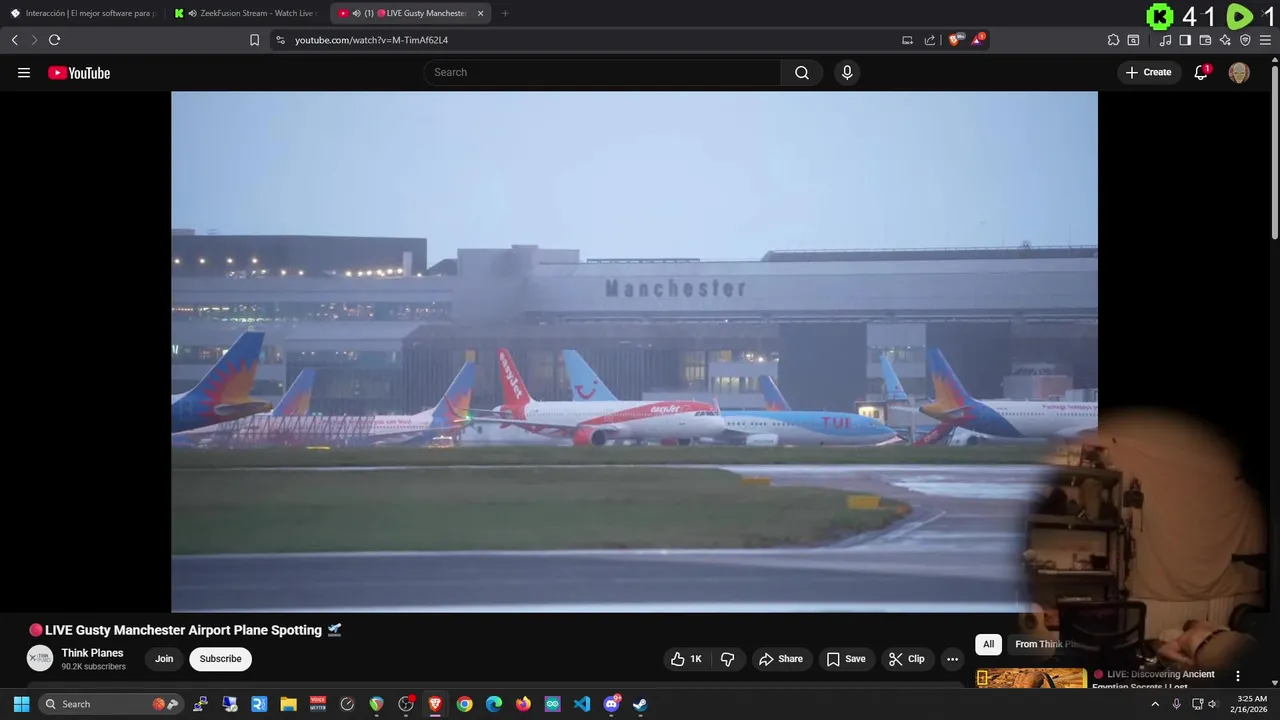Screen dimensions: 1280x720
Task: Click the browser address bar URL
Action: pyautogui.click(x=371, y=40)
